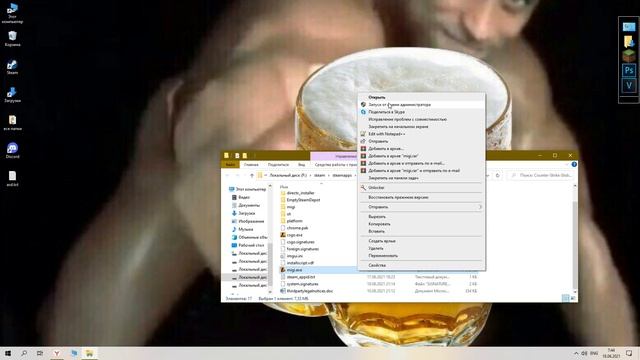Open the notification center icon
Screen dimensions: 640x360
click(629, 353)
